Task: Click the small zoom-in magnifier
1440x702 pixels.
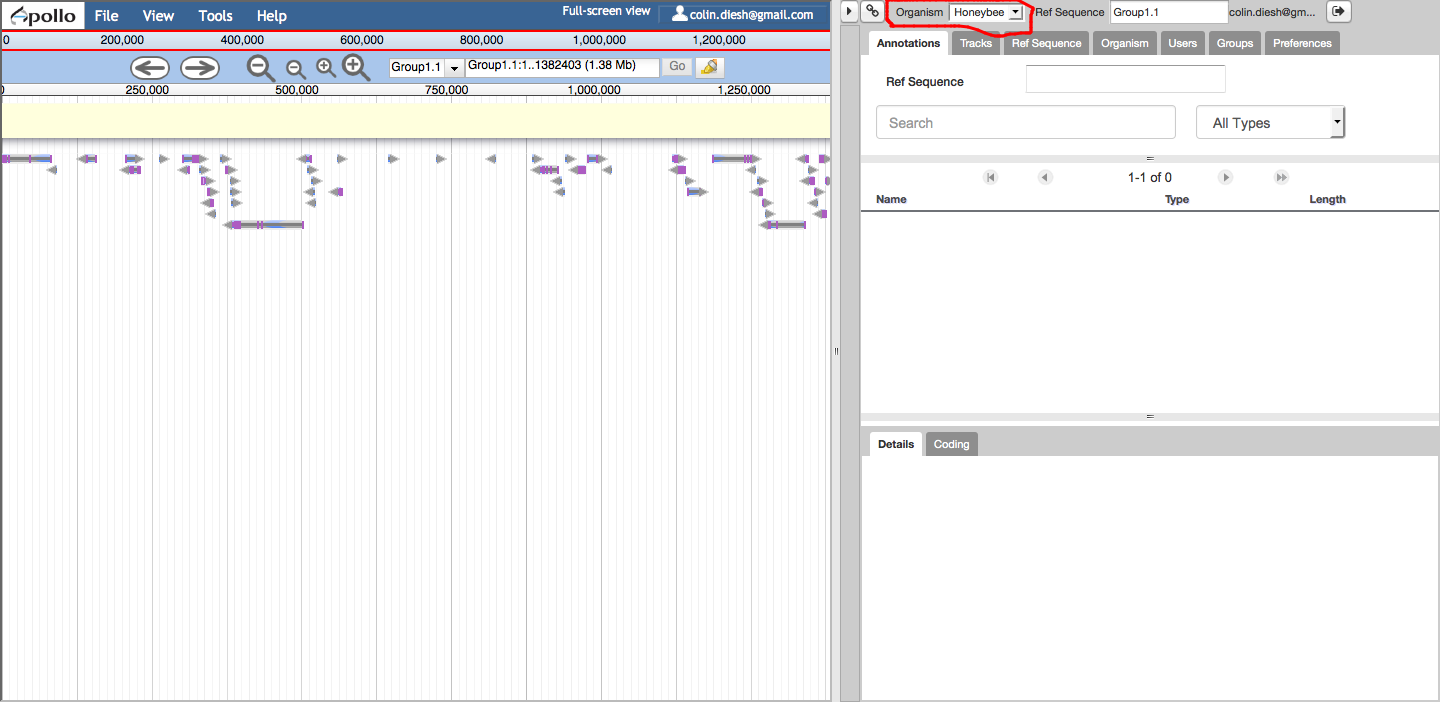Action: [x=326, y=68]
